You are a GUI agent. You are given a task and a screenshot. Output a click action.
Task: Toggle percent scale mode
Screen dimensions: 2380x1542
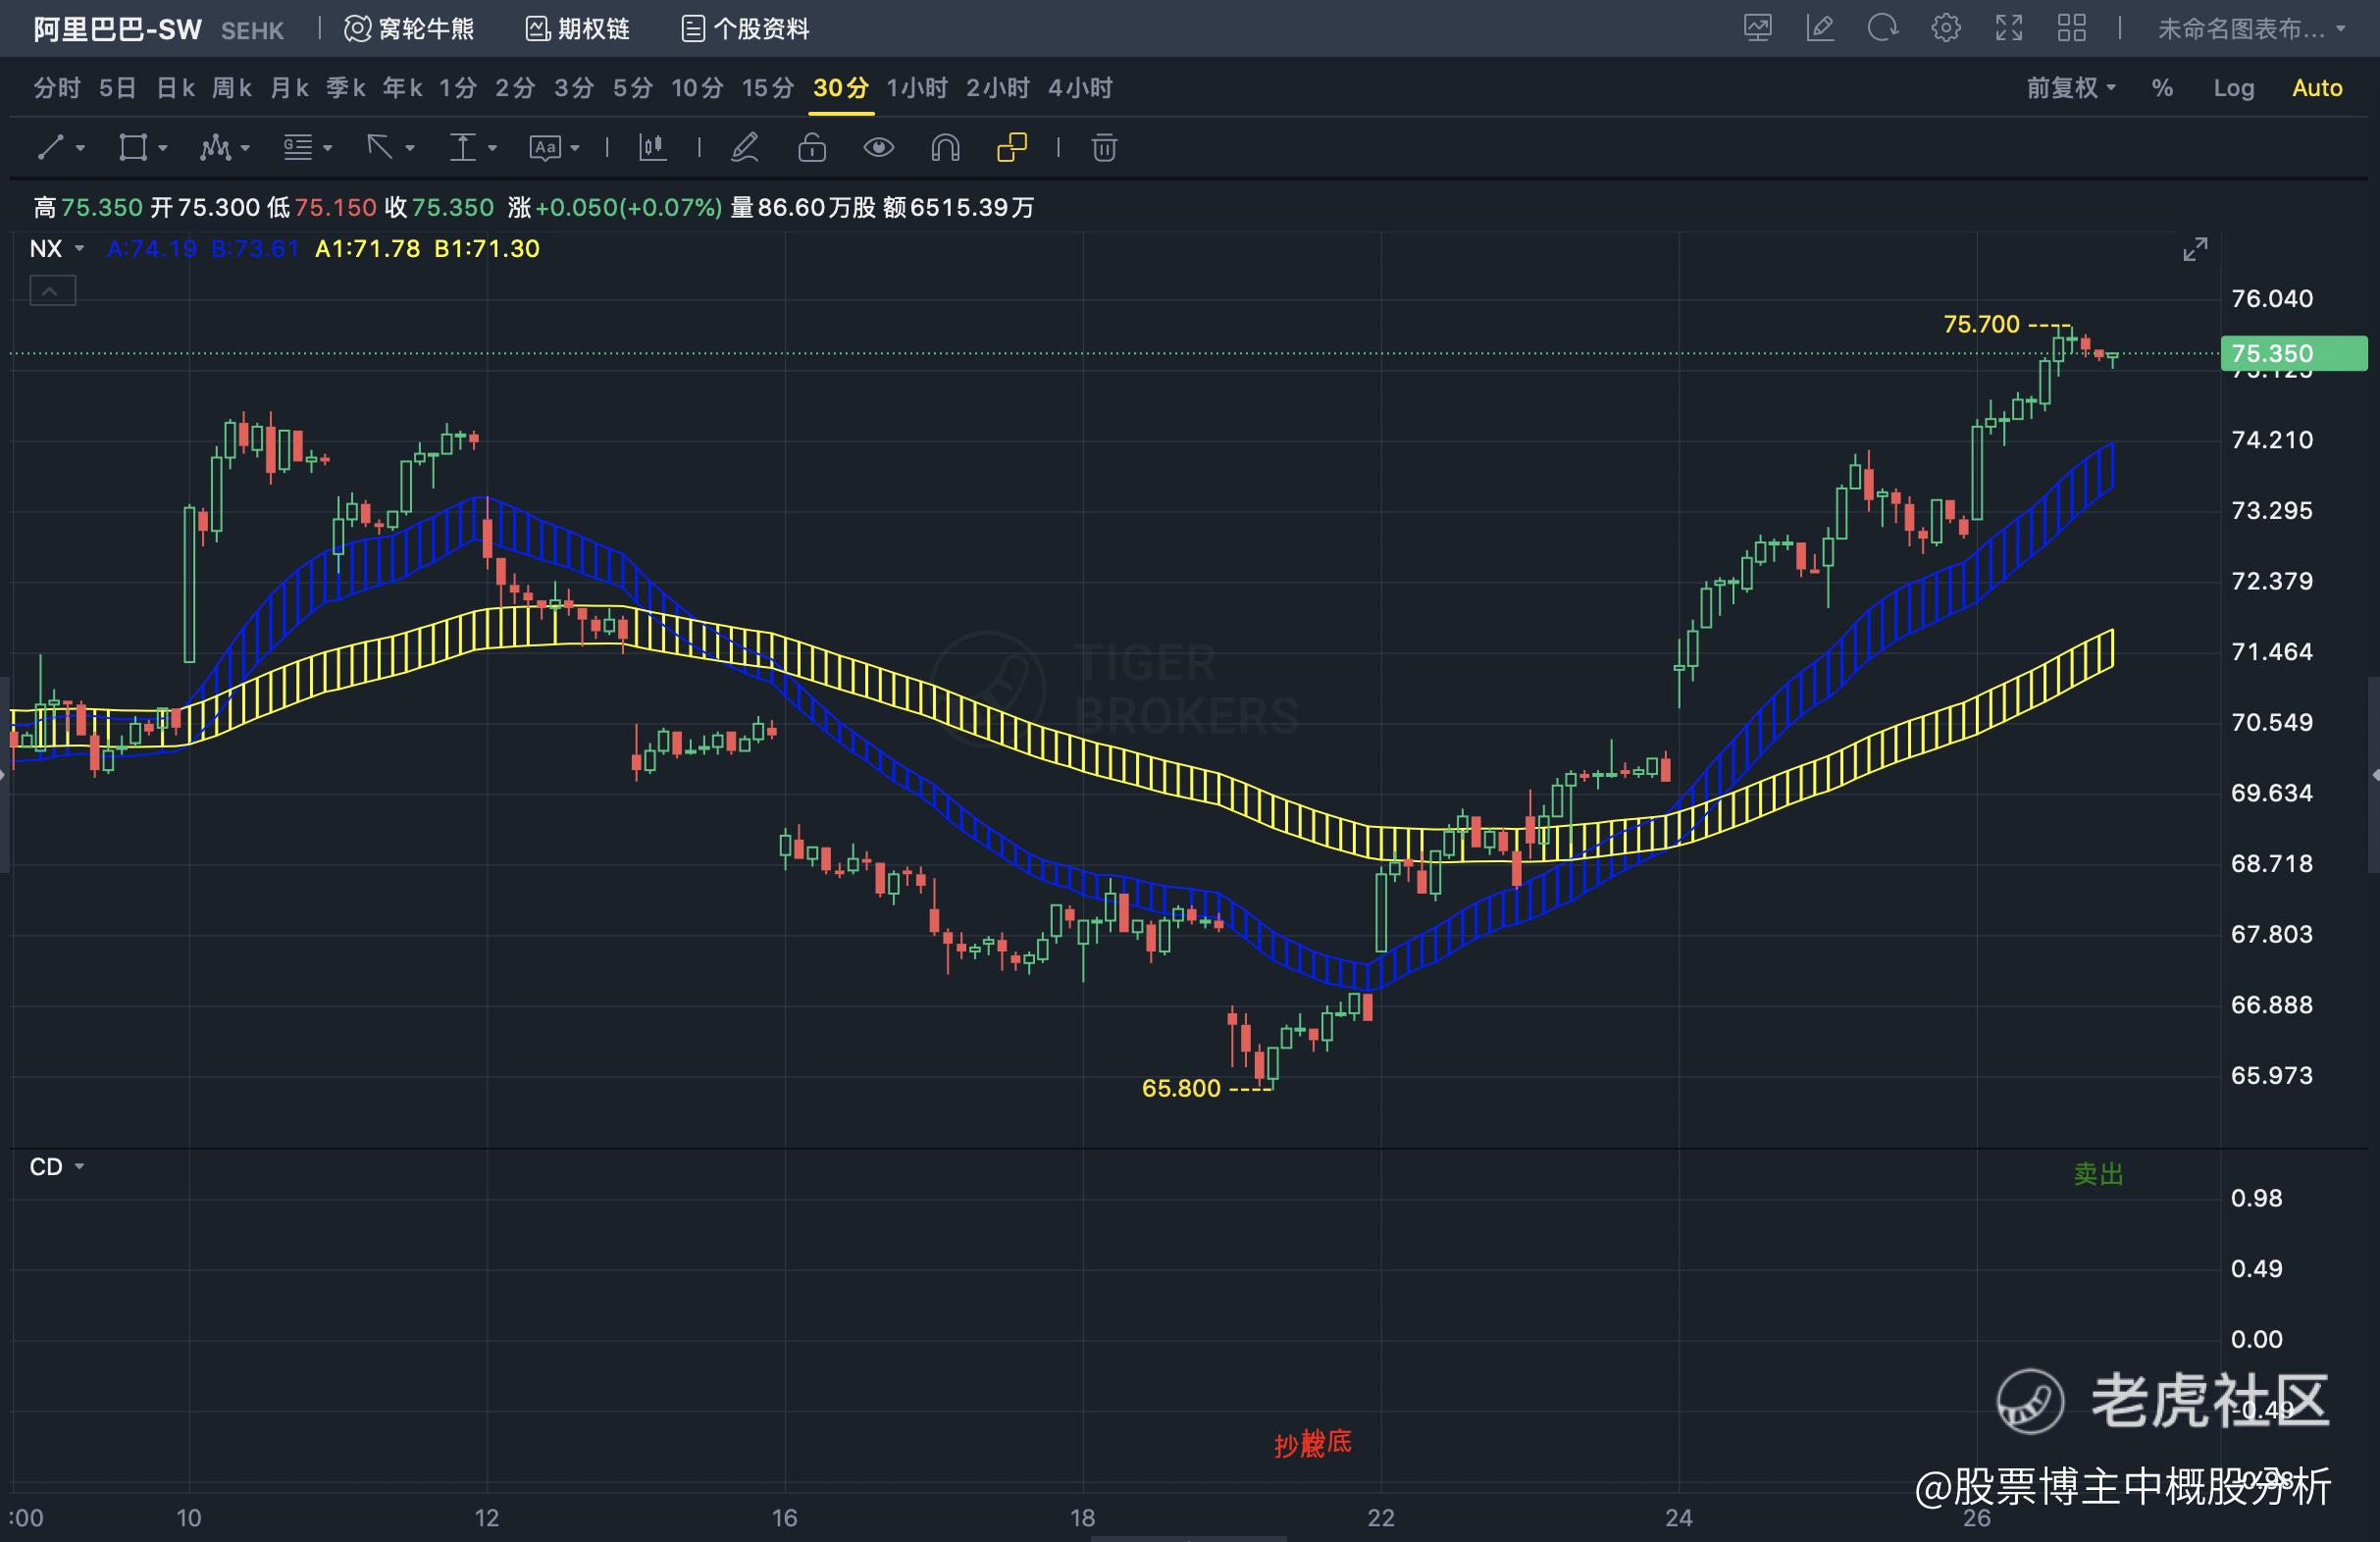pos(2162,88)
